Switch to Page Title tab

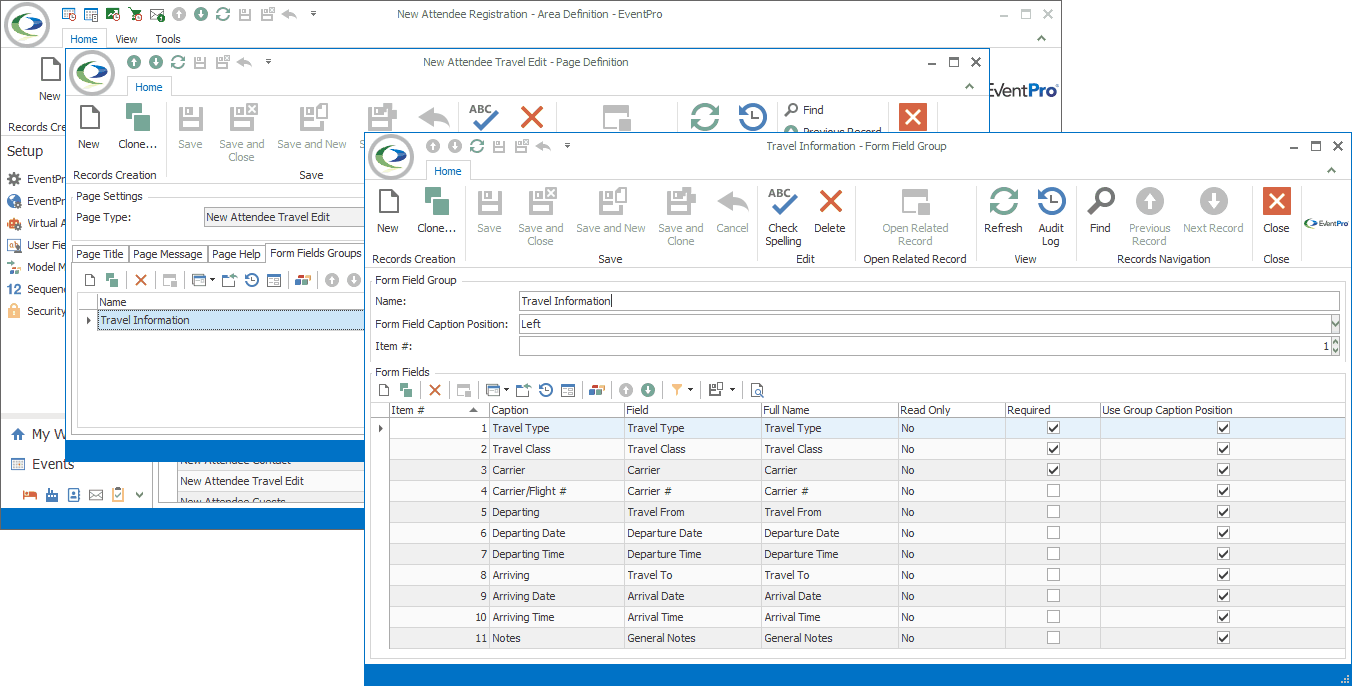(100, 254)
